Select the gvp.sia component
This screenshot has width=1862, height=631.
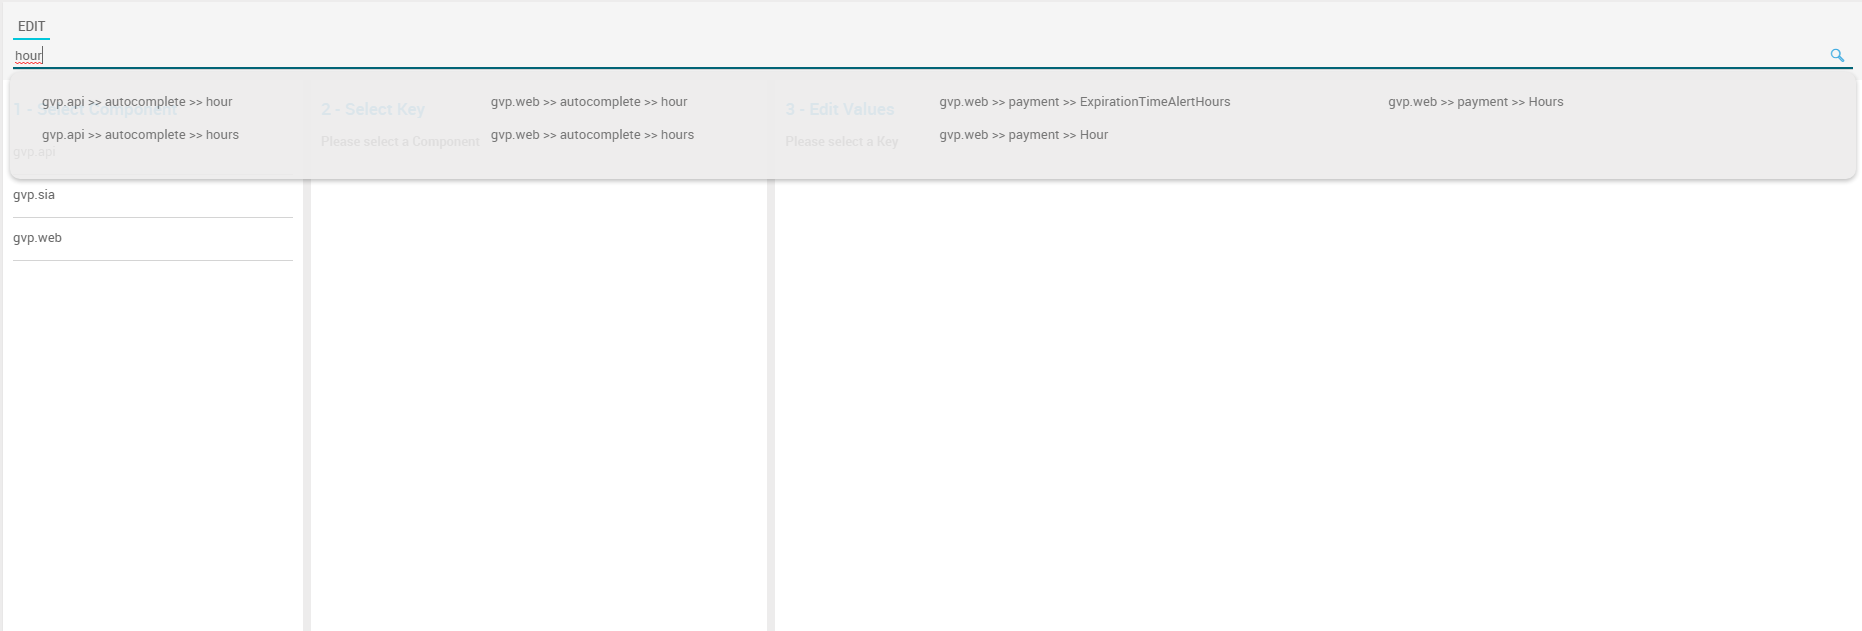coord(34,195)
